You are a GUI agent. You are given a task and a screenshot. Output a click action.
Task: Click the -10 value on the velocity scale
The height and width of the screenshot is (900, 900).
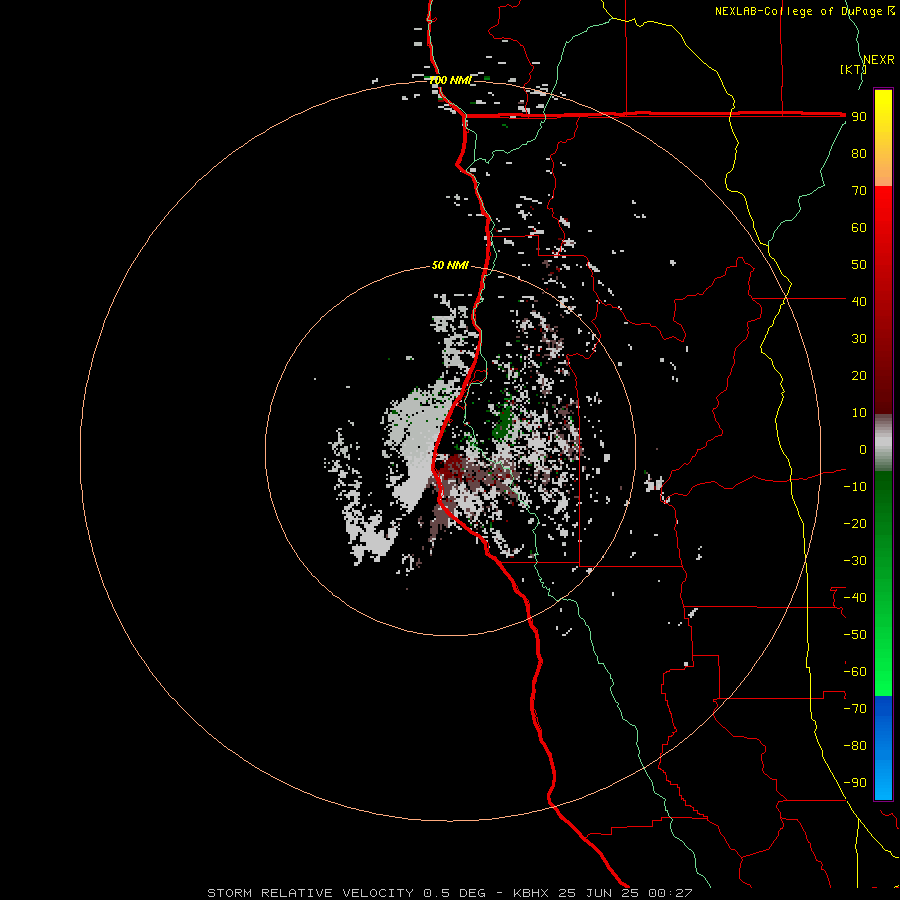point(855,487)
